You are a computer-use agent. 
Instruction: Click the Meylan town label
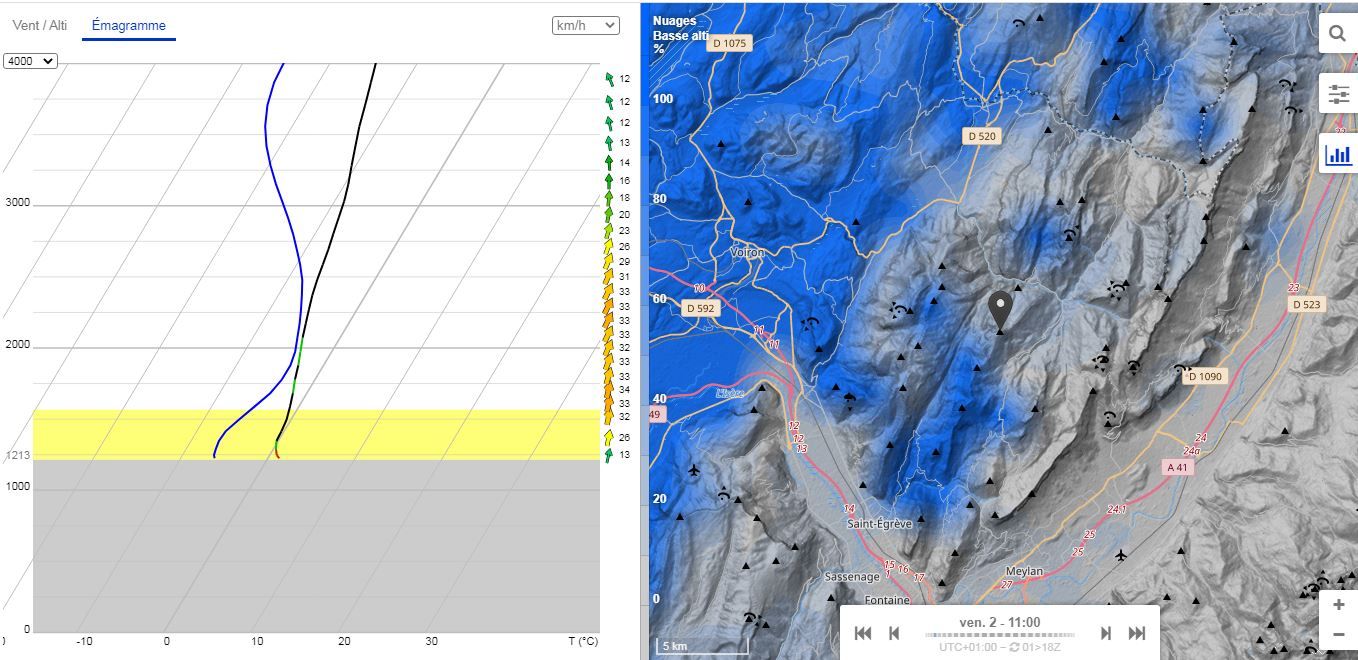tap(1024, 571)
